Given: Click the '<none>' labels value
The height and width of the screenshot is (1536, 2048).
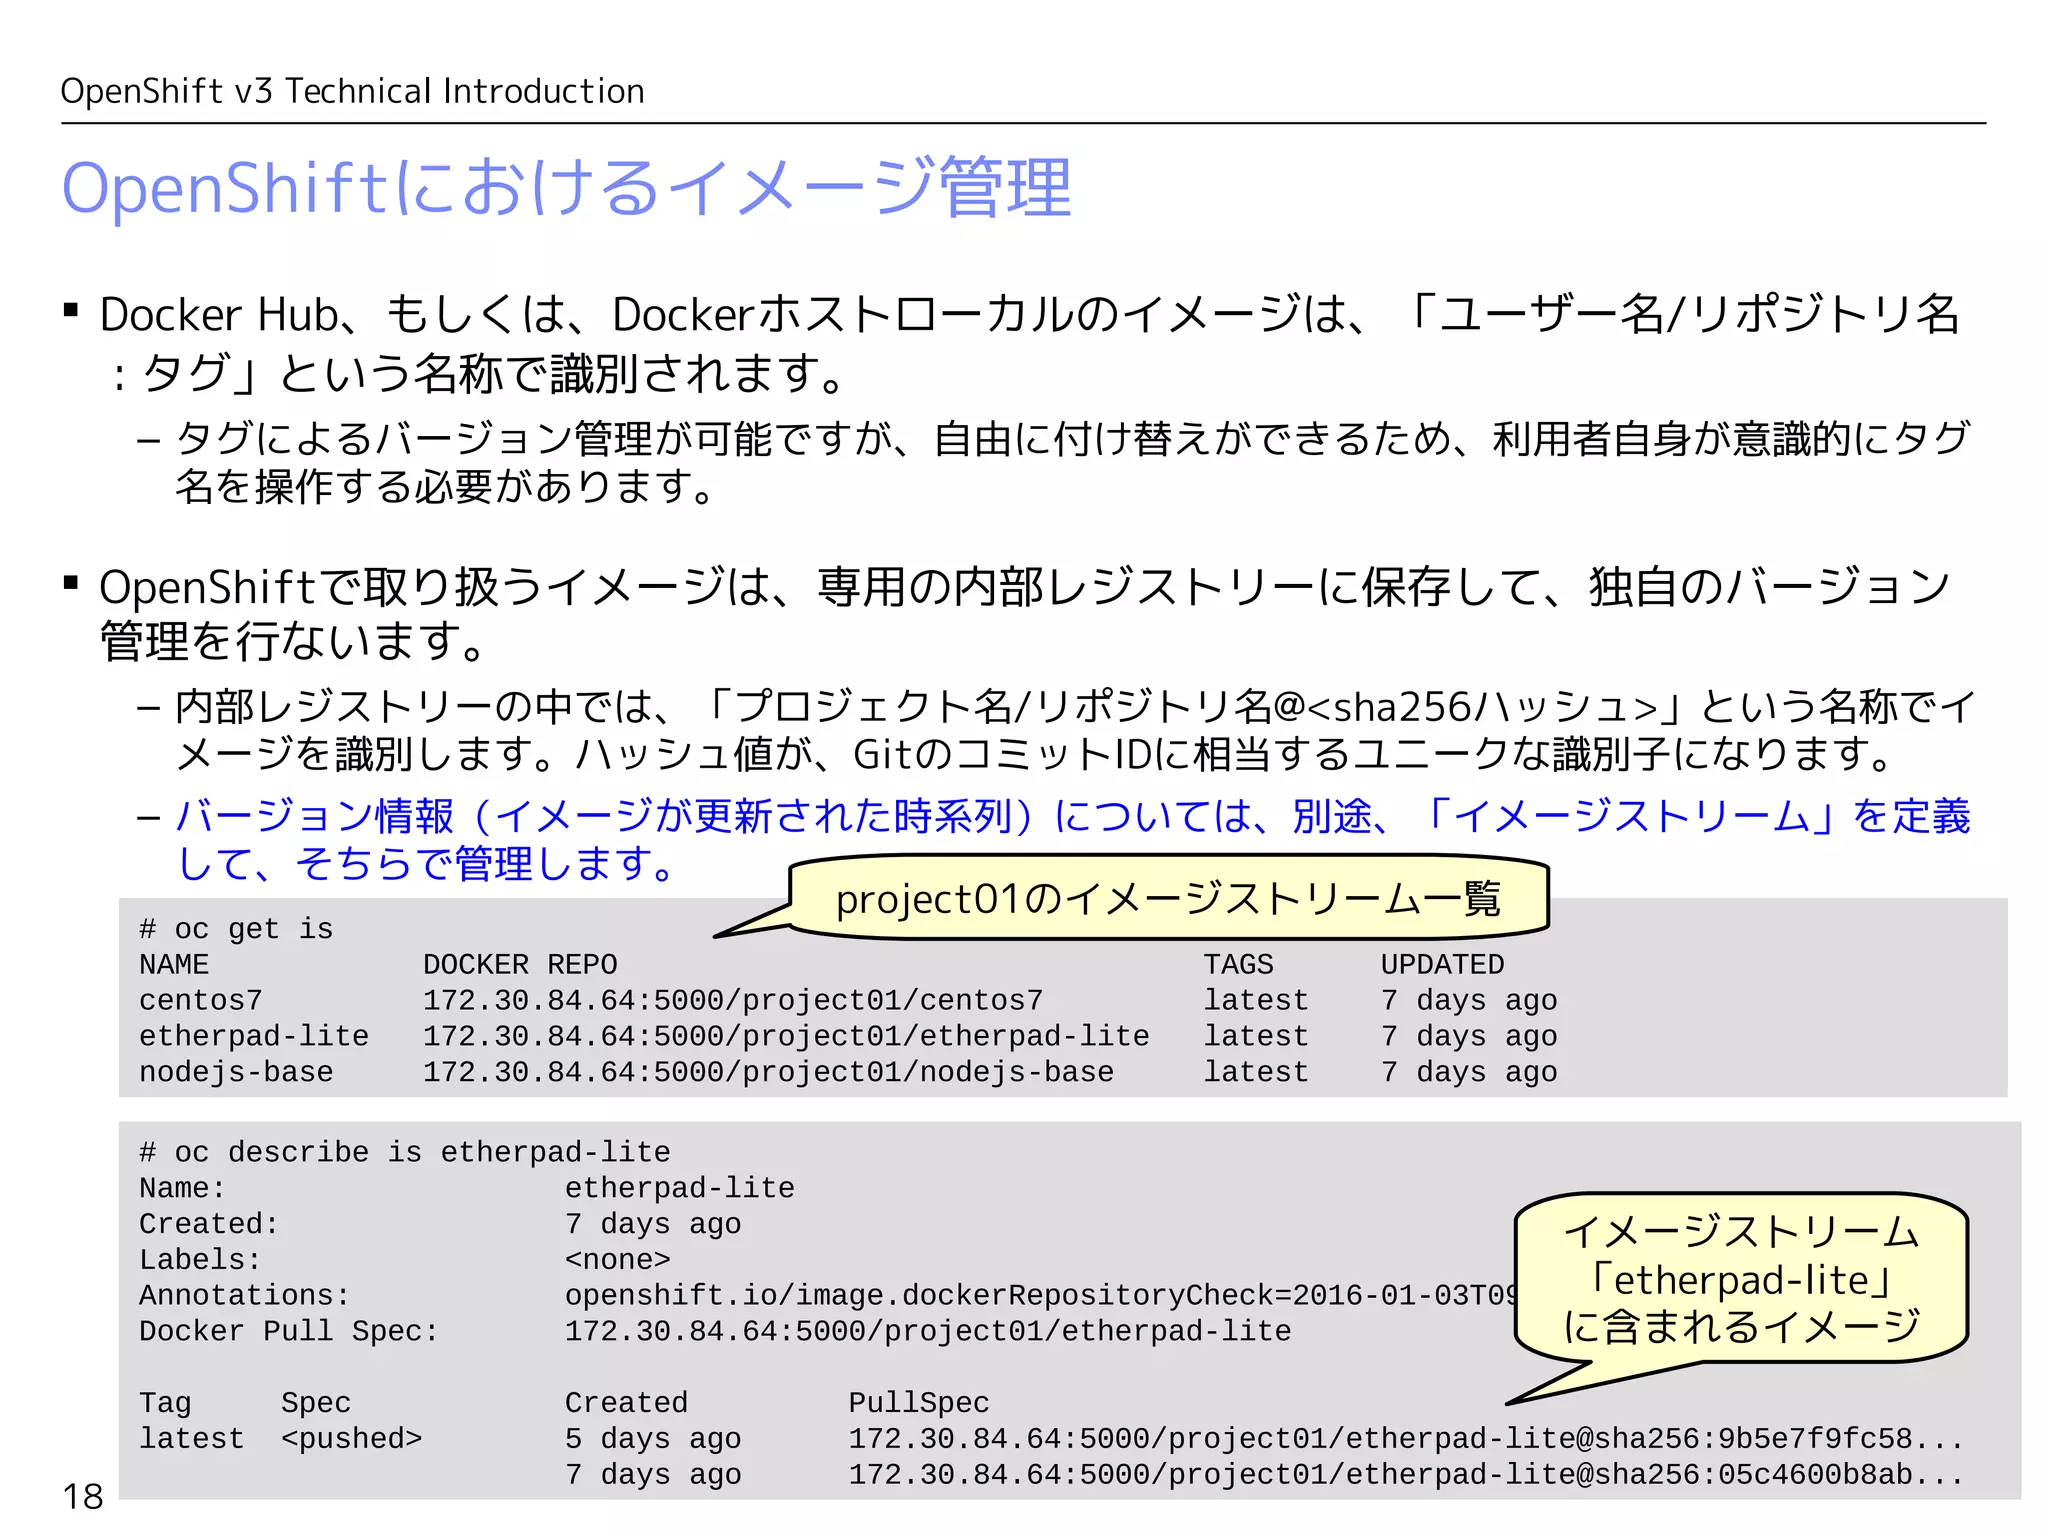Looking at the screenshot, I should coord(618,1260).
